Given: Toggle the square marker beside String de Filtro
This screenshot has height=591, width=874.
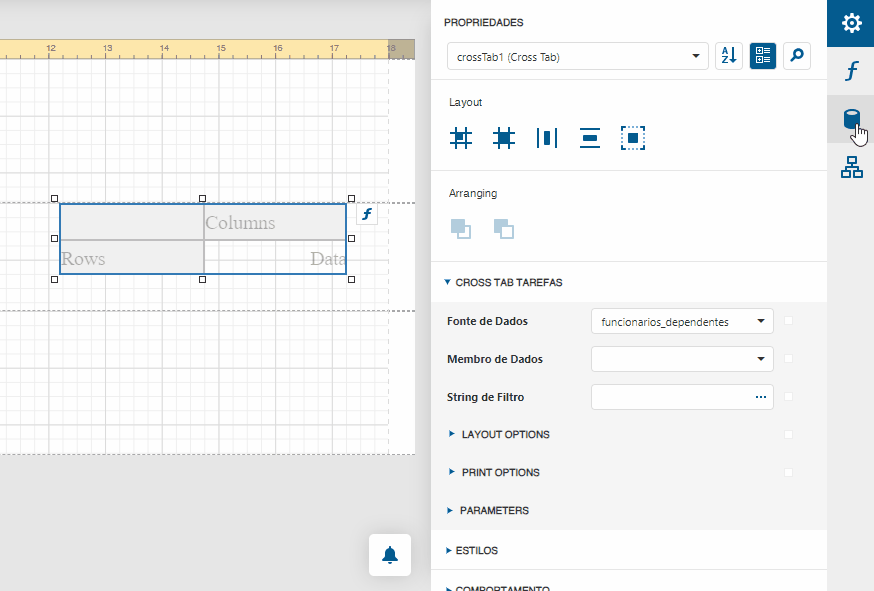Looking at the screenshot, I should point(789,397).
